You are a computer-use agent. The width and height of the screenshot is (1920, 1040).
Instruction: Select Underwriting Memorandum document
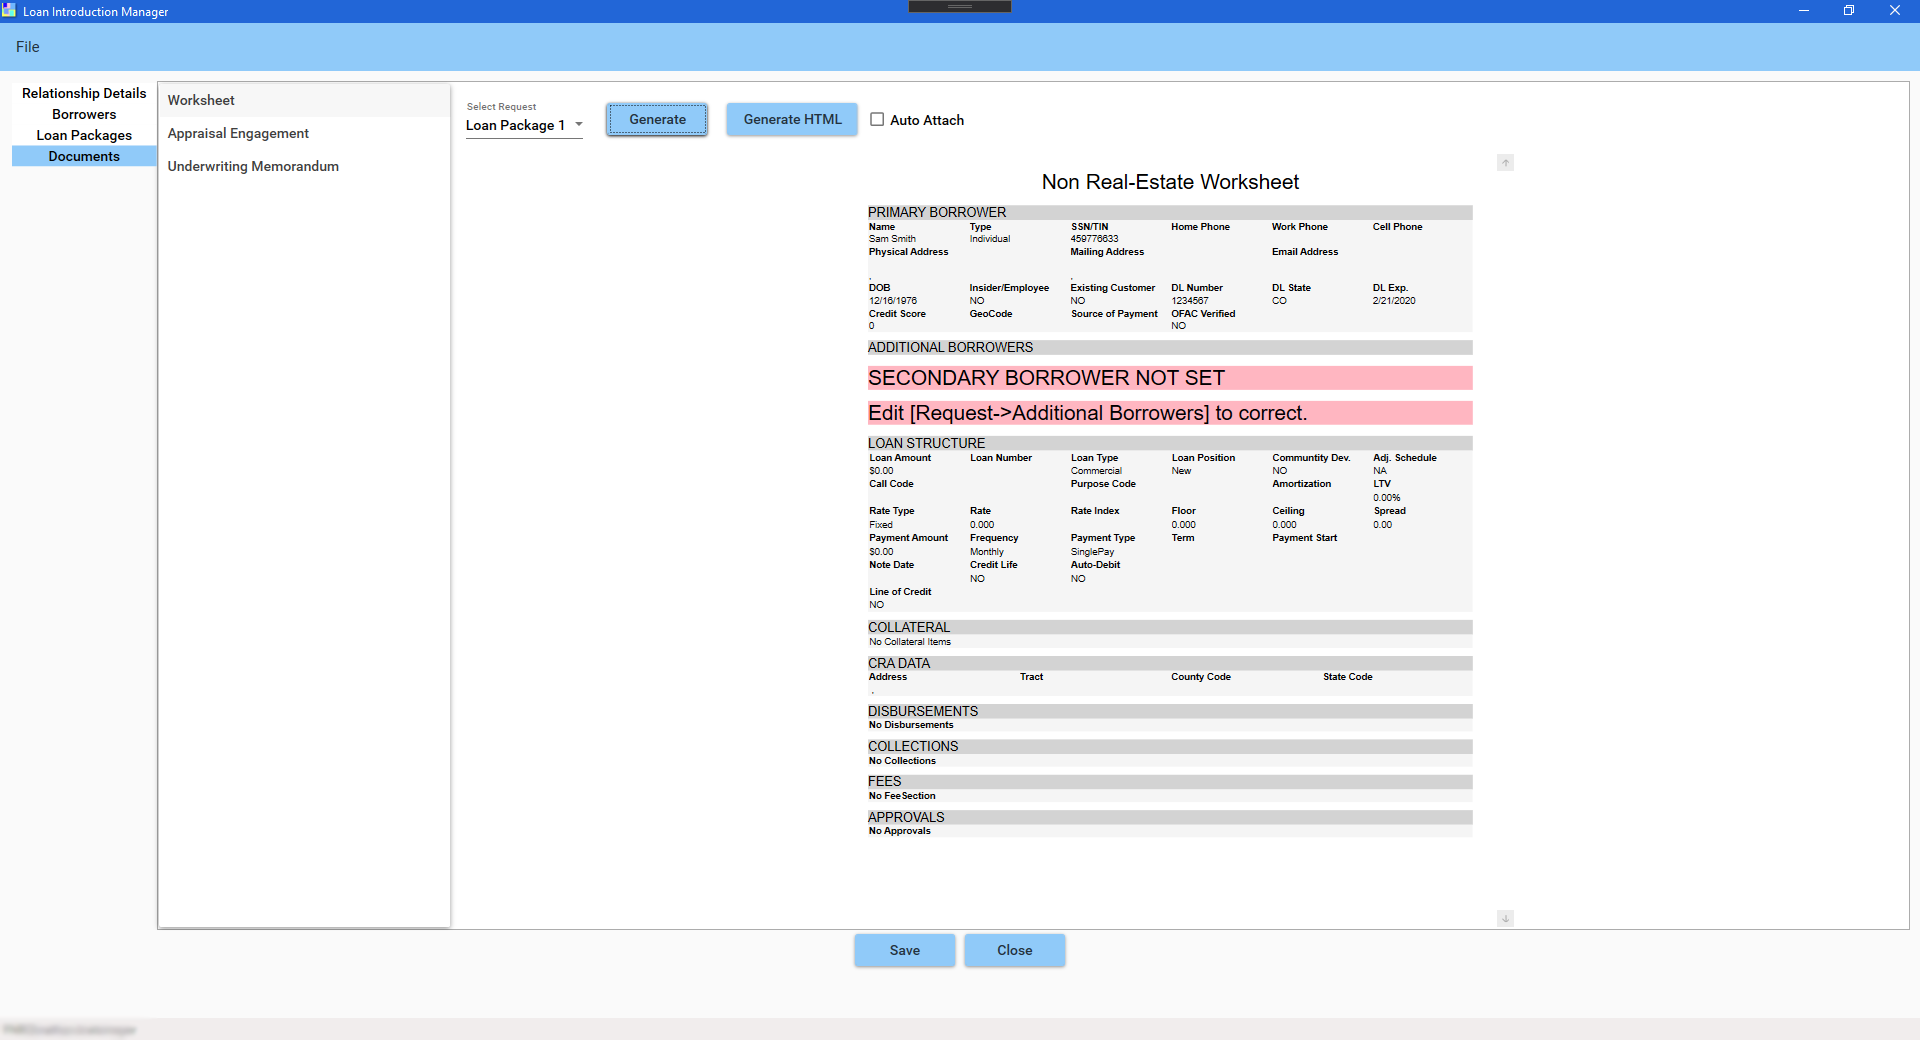[304, 166]
